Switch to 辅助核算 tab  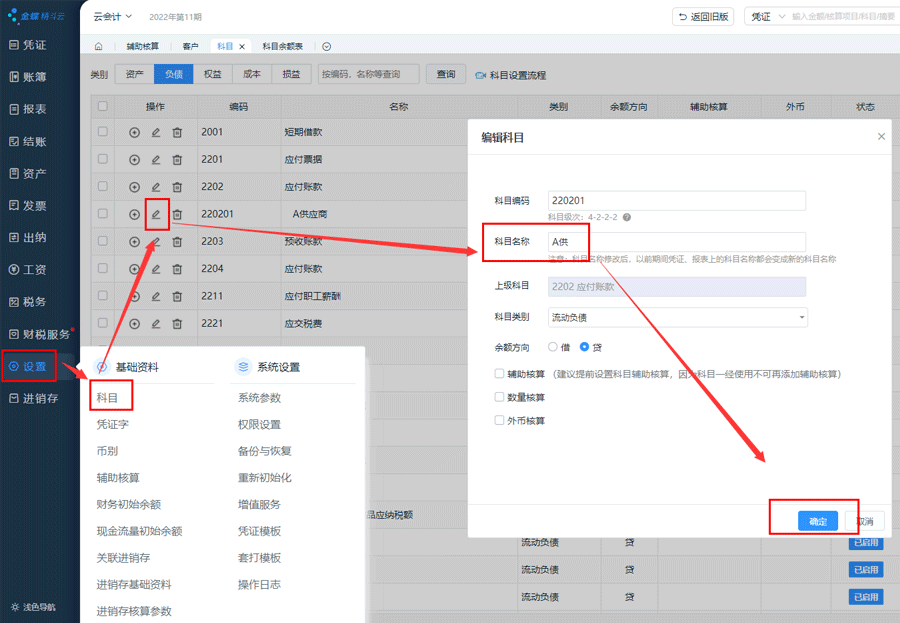click(142, 47)
